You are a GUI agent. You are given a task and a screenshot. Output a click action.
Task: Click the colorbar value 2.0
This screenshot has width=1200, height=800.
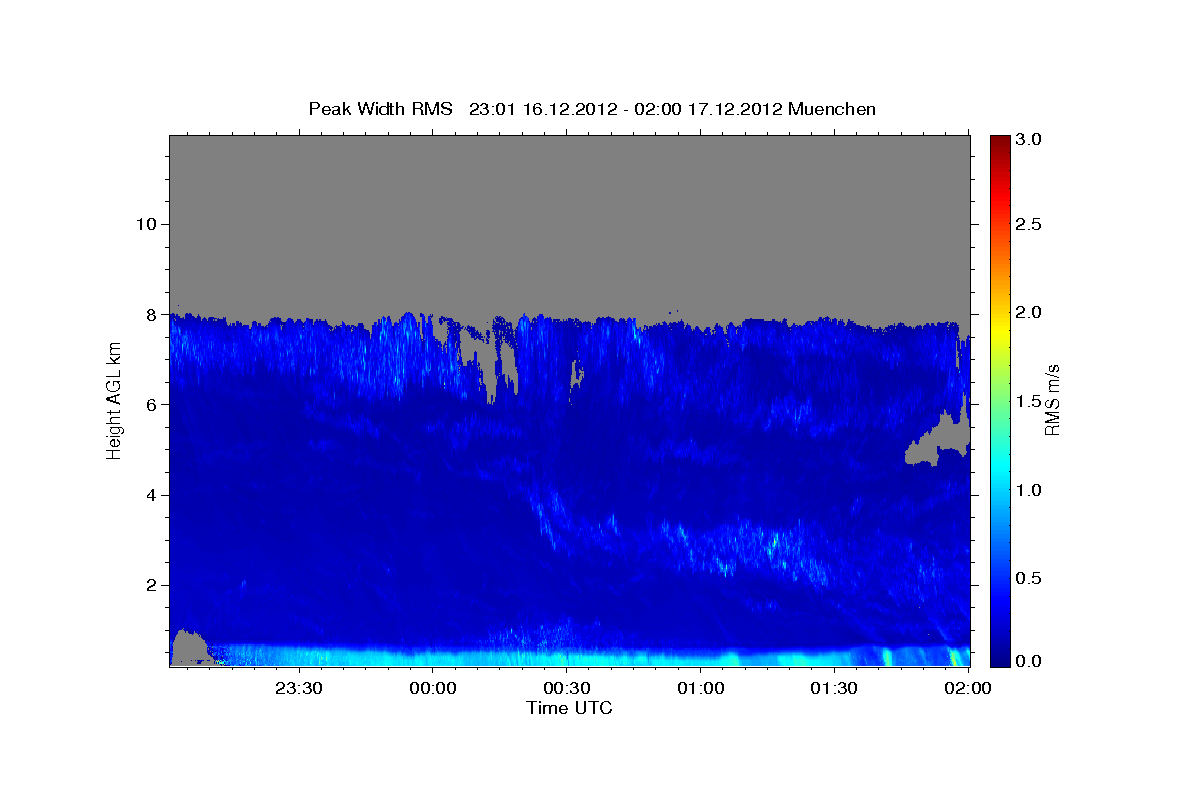(1029, 312)
